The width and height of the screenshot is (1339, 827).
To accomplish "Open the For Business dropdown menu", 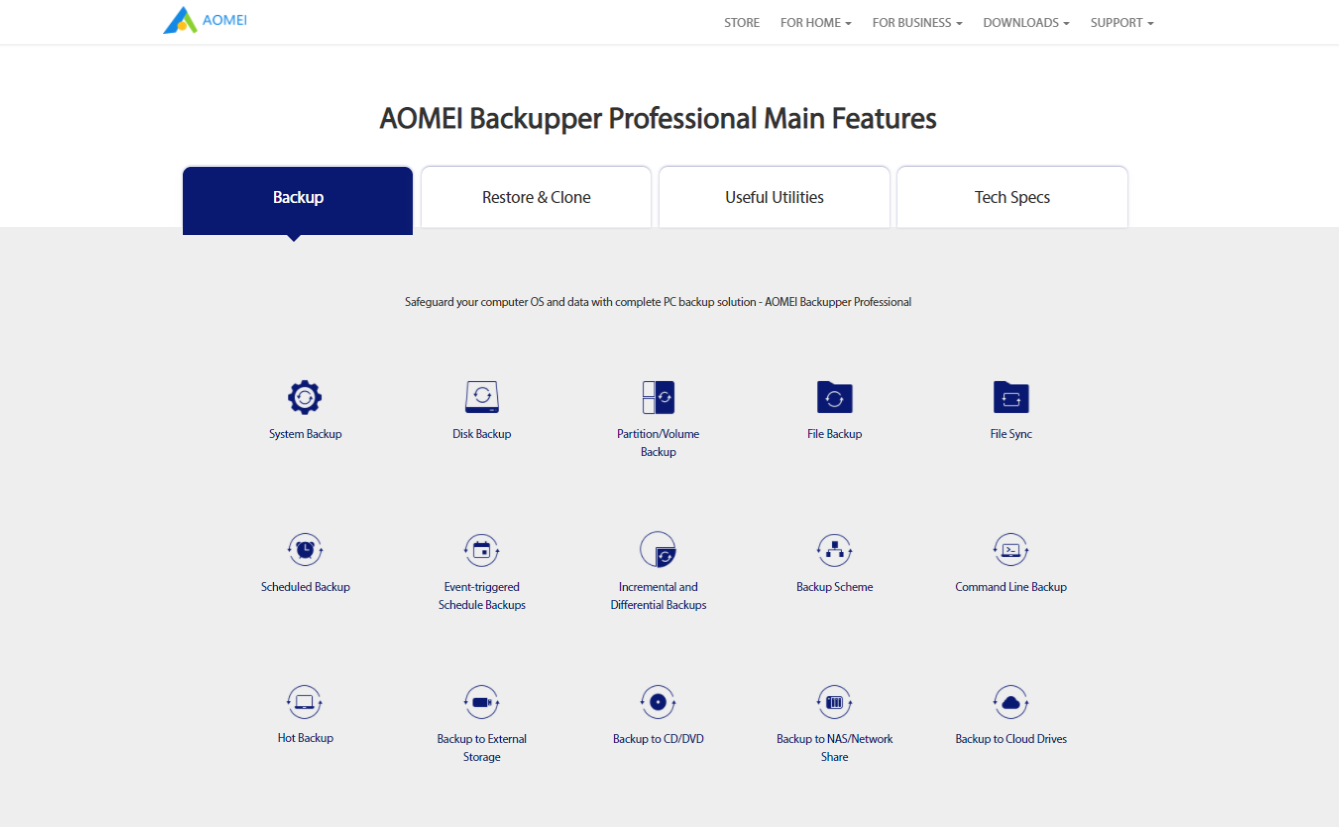I will tap(917, 23).
